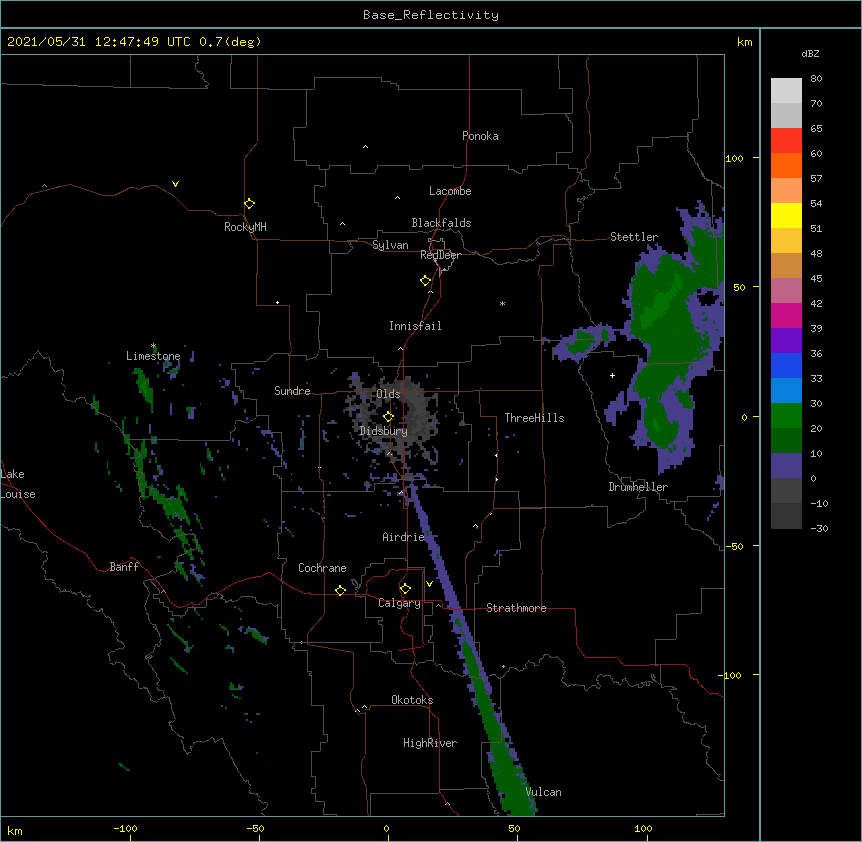Image resolution: width=862 pixels, height=842 pixels.
Task: Click the light gray 70-80 dBZ swatch
Action: (x=786, y=91)
